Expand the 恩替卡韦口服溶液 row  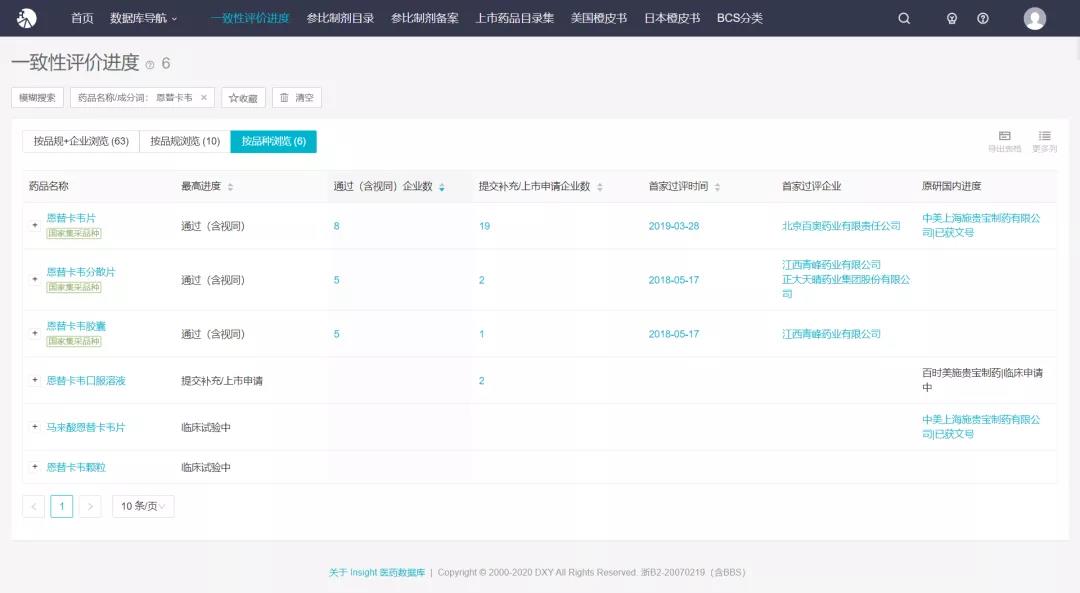click(x=35, y=381)
